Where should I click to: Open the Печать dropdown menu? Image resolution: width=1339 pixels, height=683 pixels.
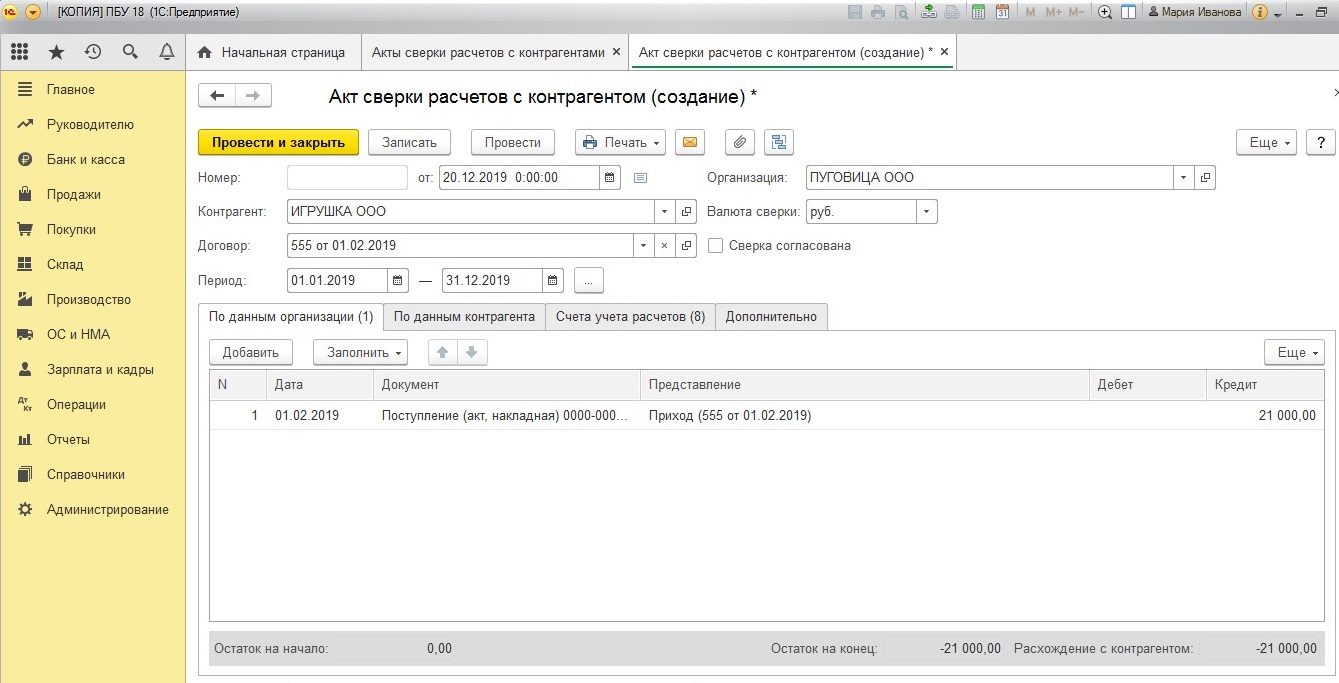click(620, 143)
